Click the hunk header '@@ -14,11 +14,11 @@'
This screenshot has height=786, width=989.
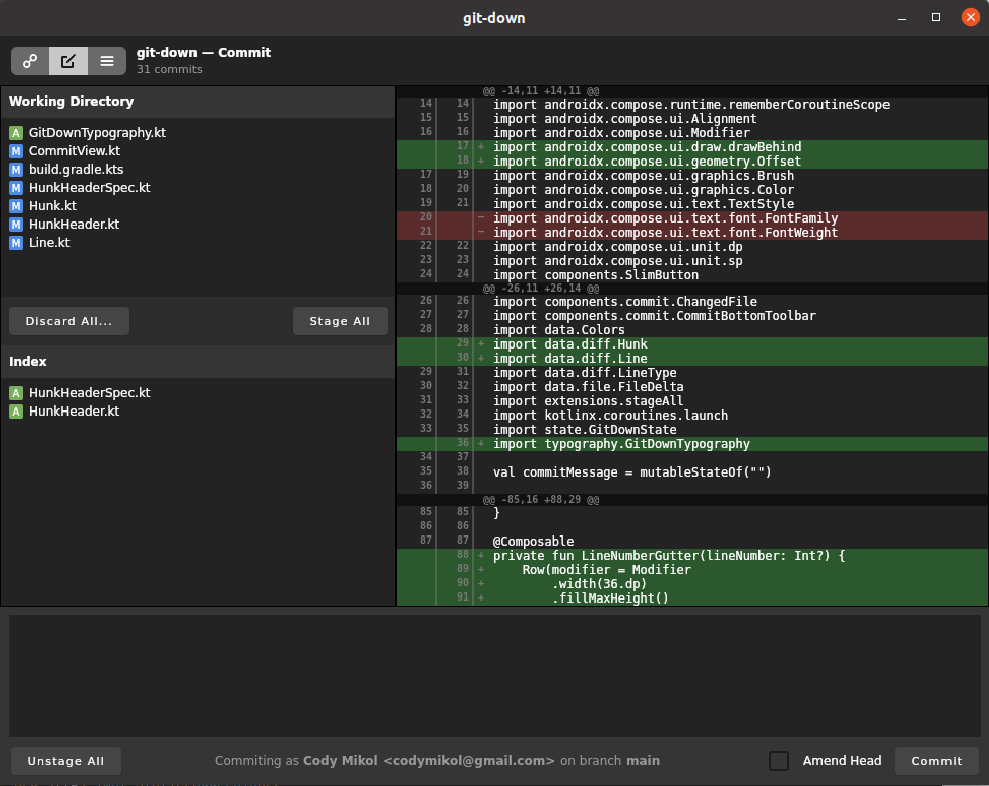(541, 91)
